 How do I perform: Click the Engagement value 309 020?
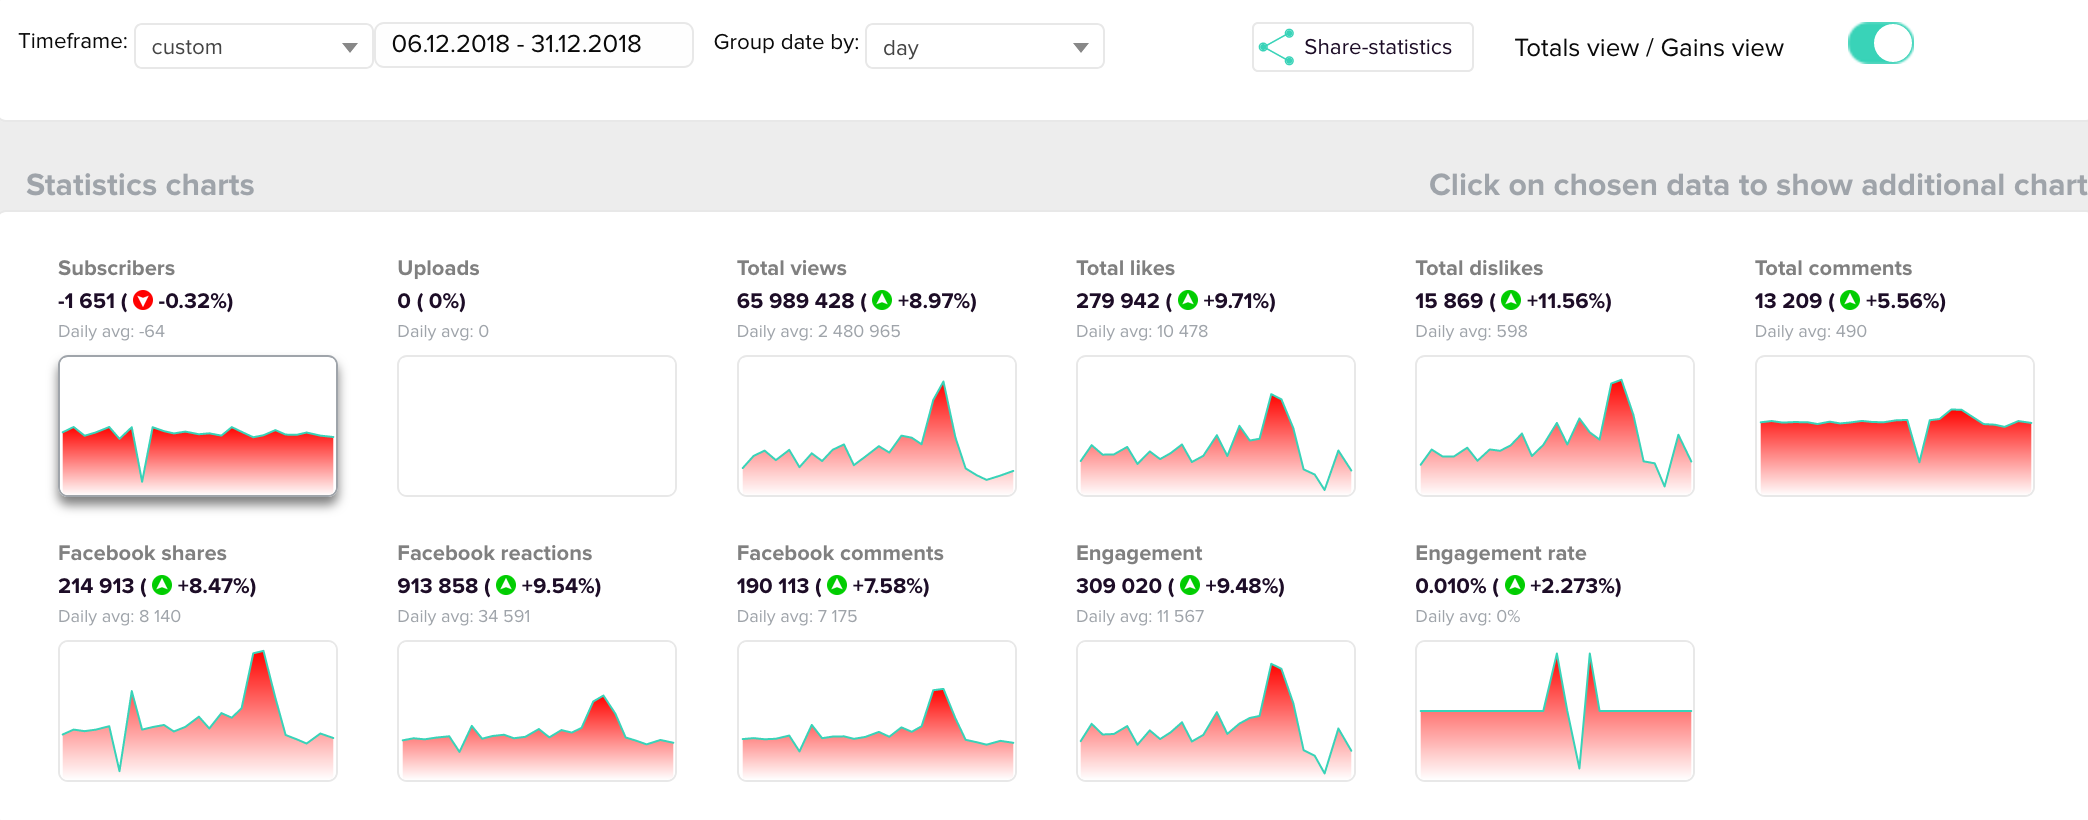[1118, 586]
